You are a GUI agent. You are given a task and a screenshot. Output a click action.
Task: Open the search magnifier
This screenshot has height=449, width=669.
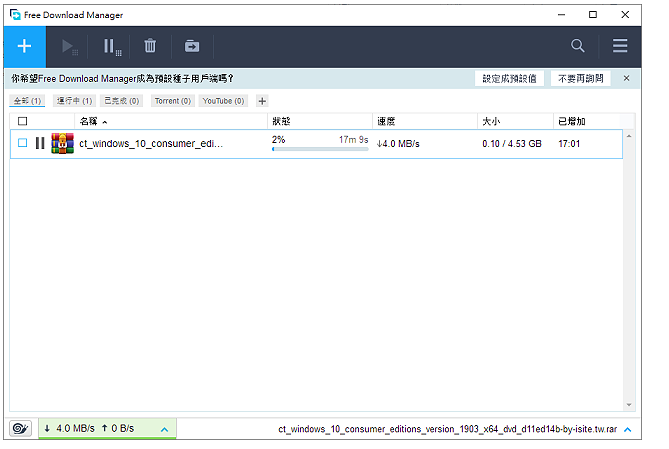click(578, 46)
